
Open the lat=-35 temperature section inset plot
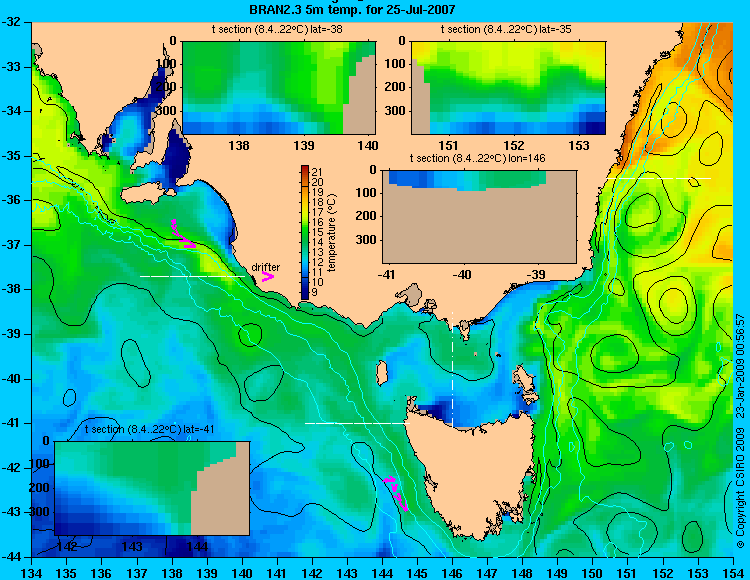click(508, 88)
